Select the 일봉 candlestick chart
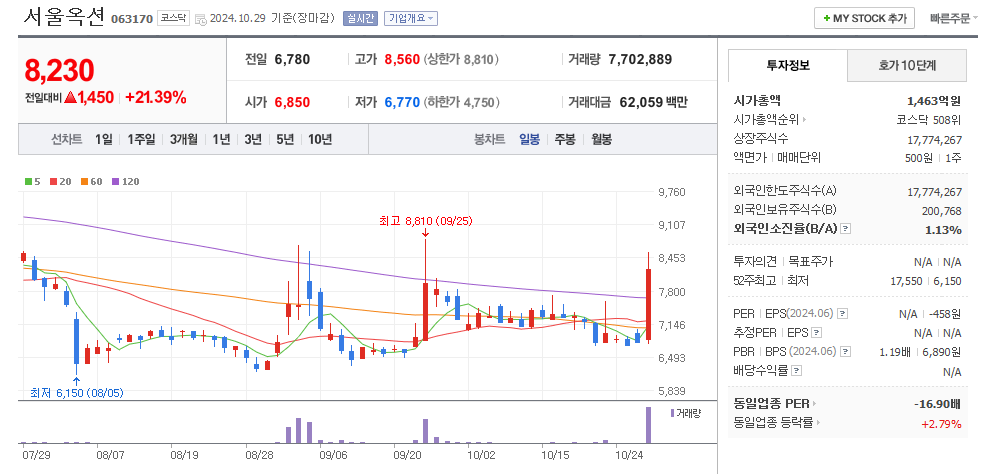Screen dimensions: 984x474 click(x=529, y=139)
